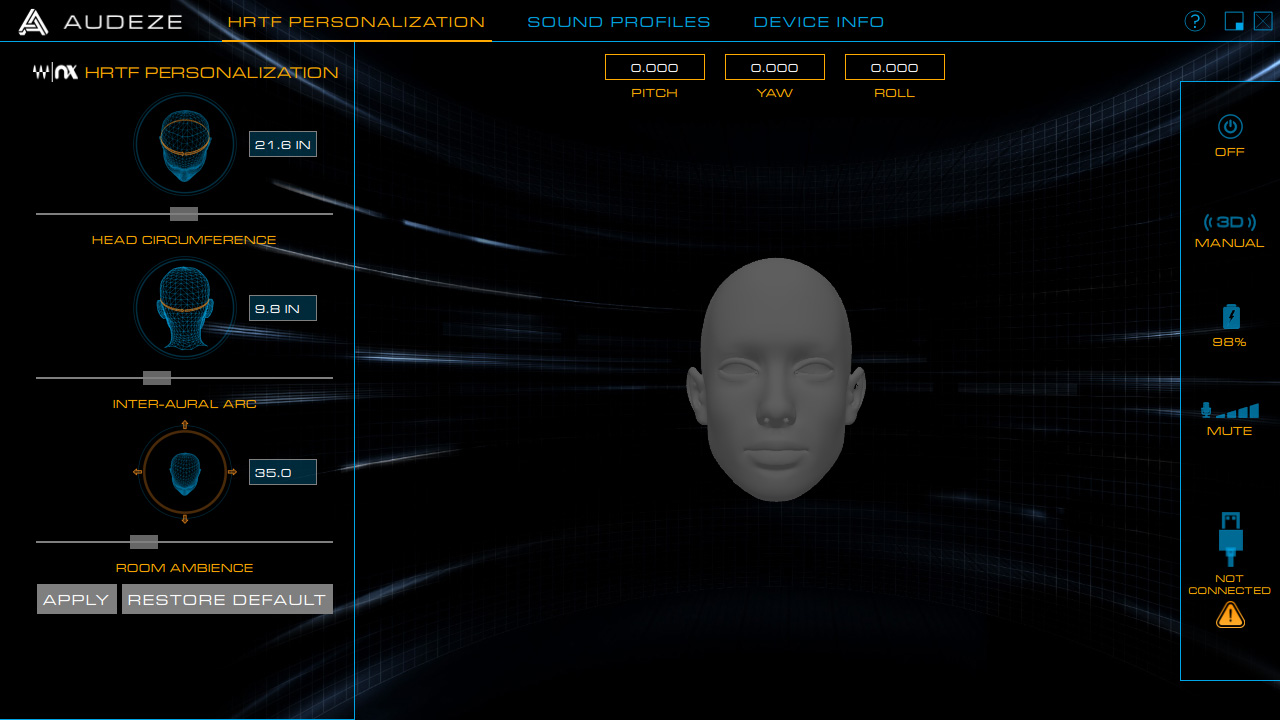Viewport: 1280px width, 720px height.
Task: Apply the HRTF settings
Action: tap(77, 599)
